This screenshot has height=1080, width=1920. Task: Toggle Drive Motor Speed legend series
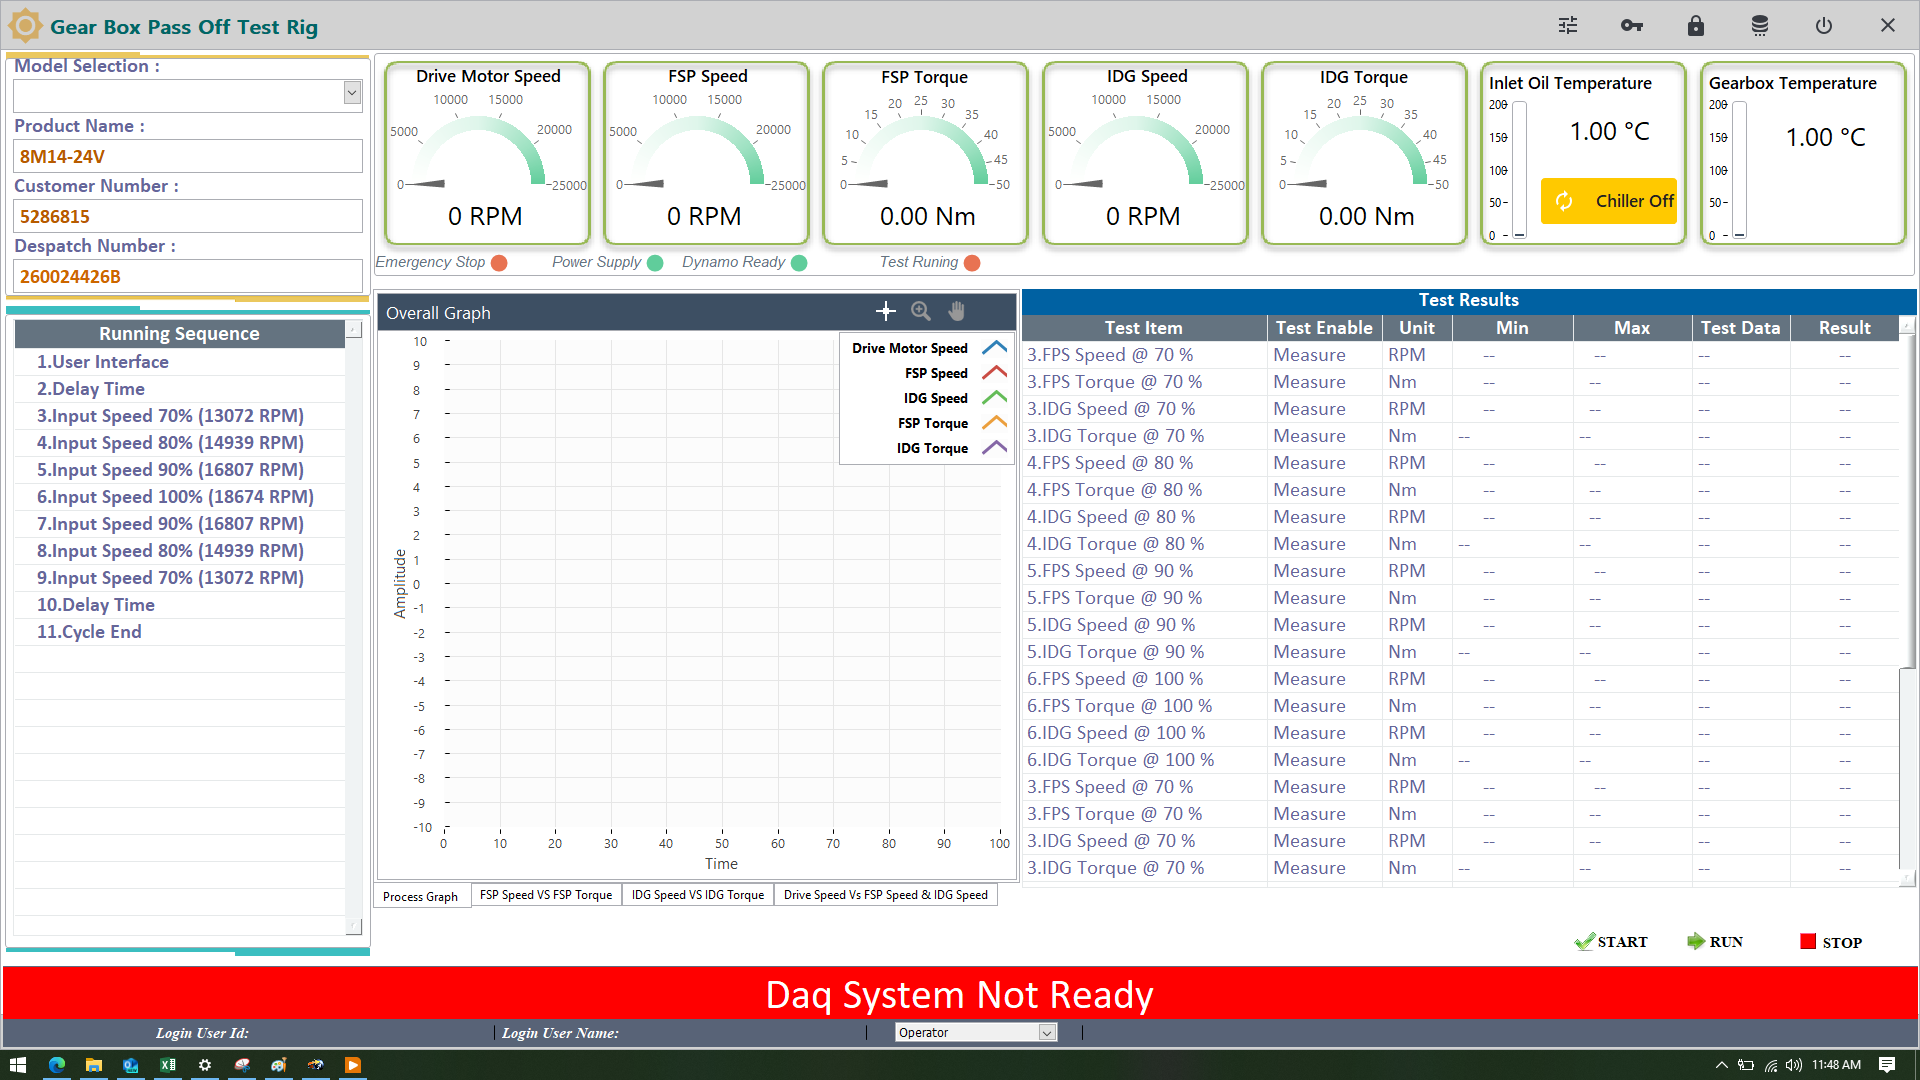pos(909,348)
